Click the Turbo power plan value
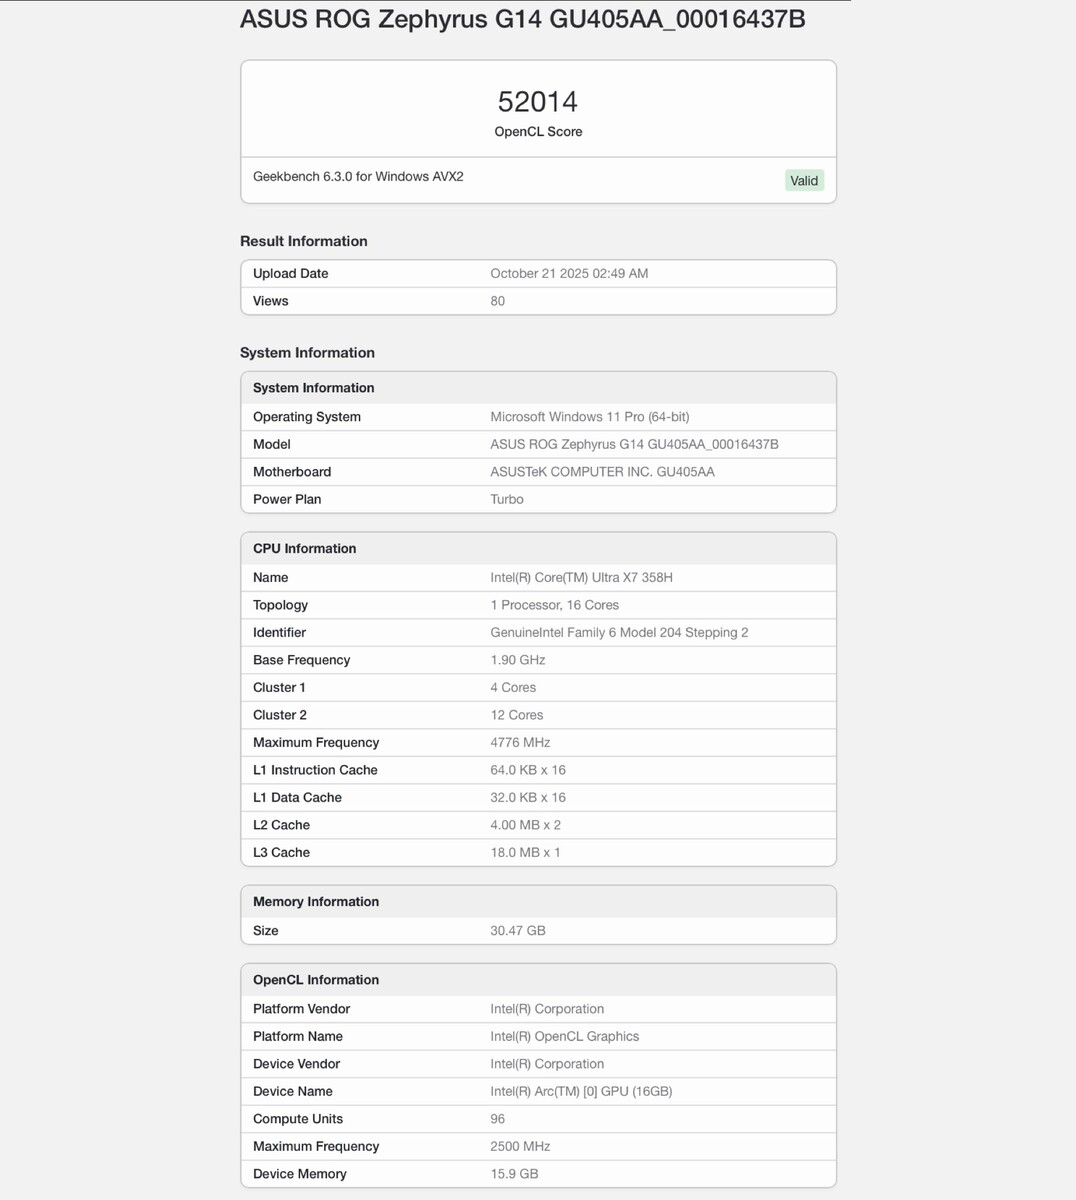 pyautogui.click(x=507, y=499)
